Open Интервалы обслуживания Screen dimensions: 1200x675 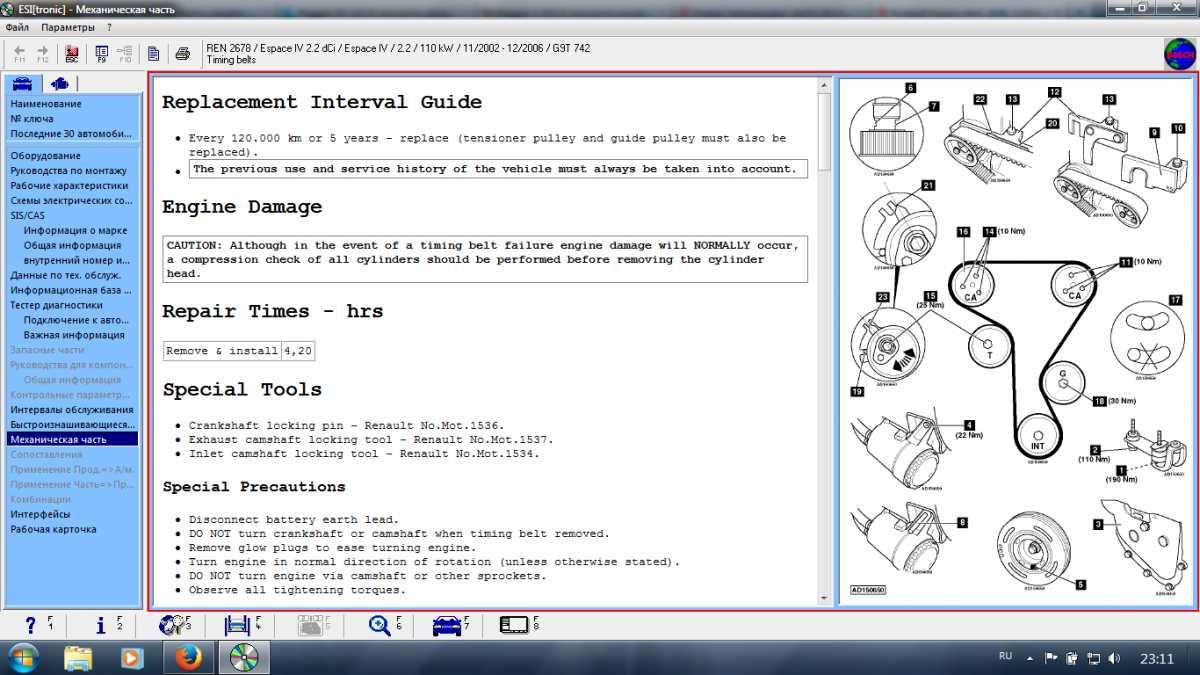click(73, 409)
